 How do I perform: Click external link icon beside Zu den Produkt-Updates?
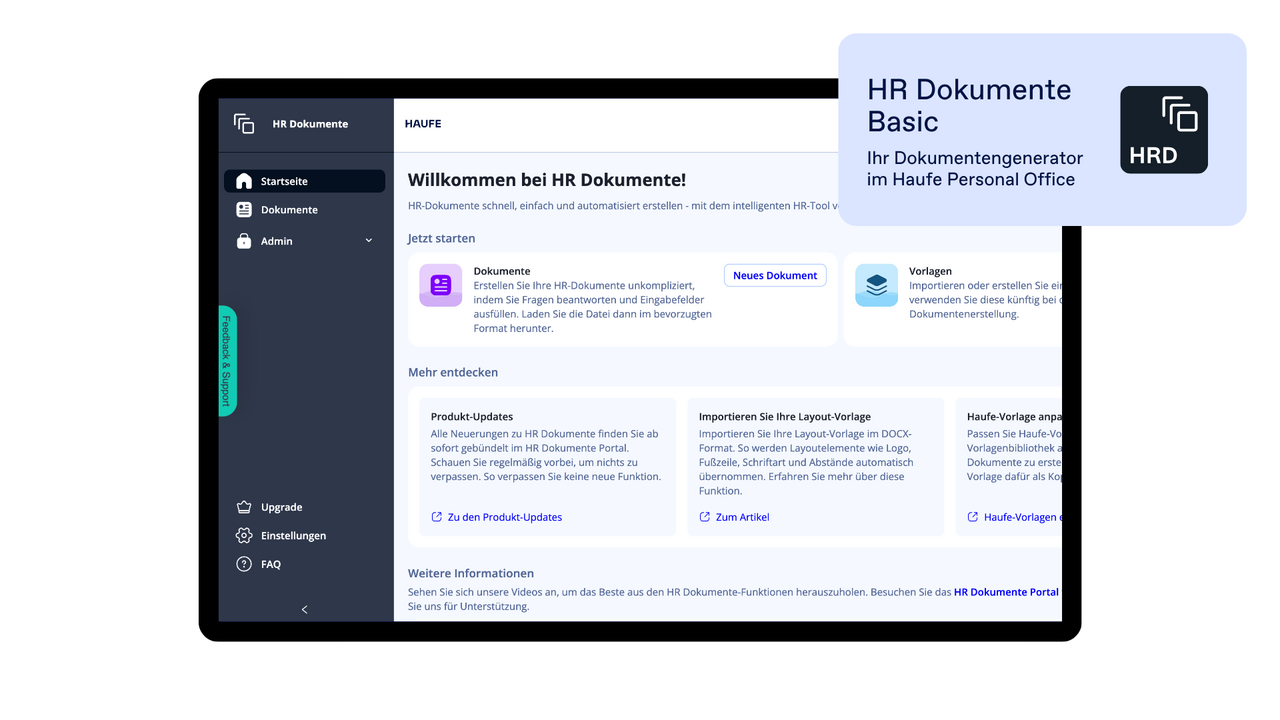pos(436,517)
